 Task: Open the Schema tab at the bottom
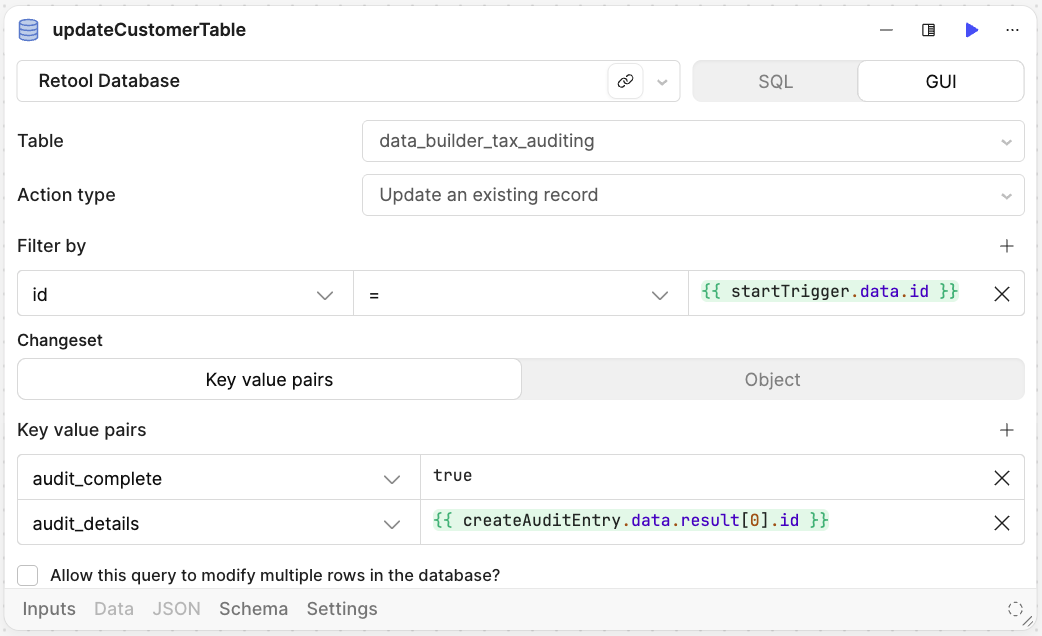(x=253, y=608)
